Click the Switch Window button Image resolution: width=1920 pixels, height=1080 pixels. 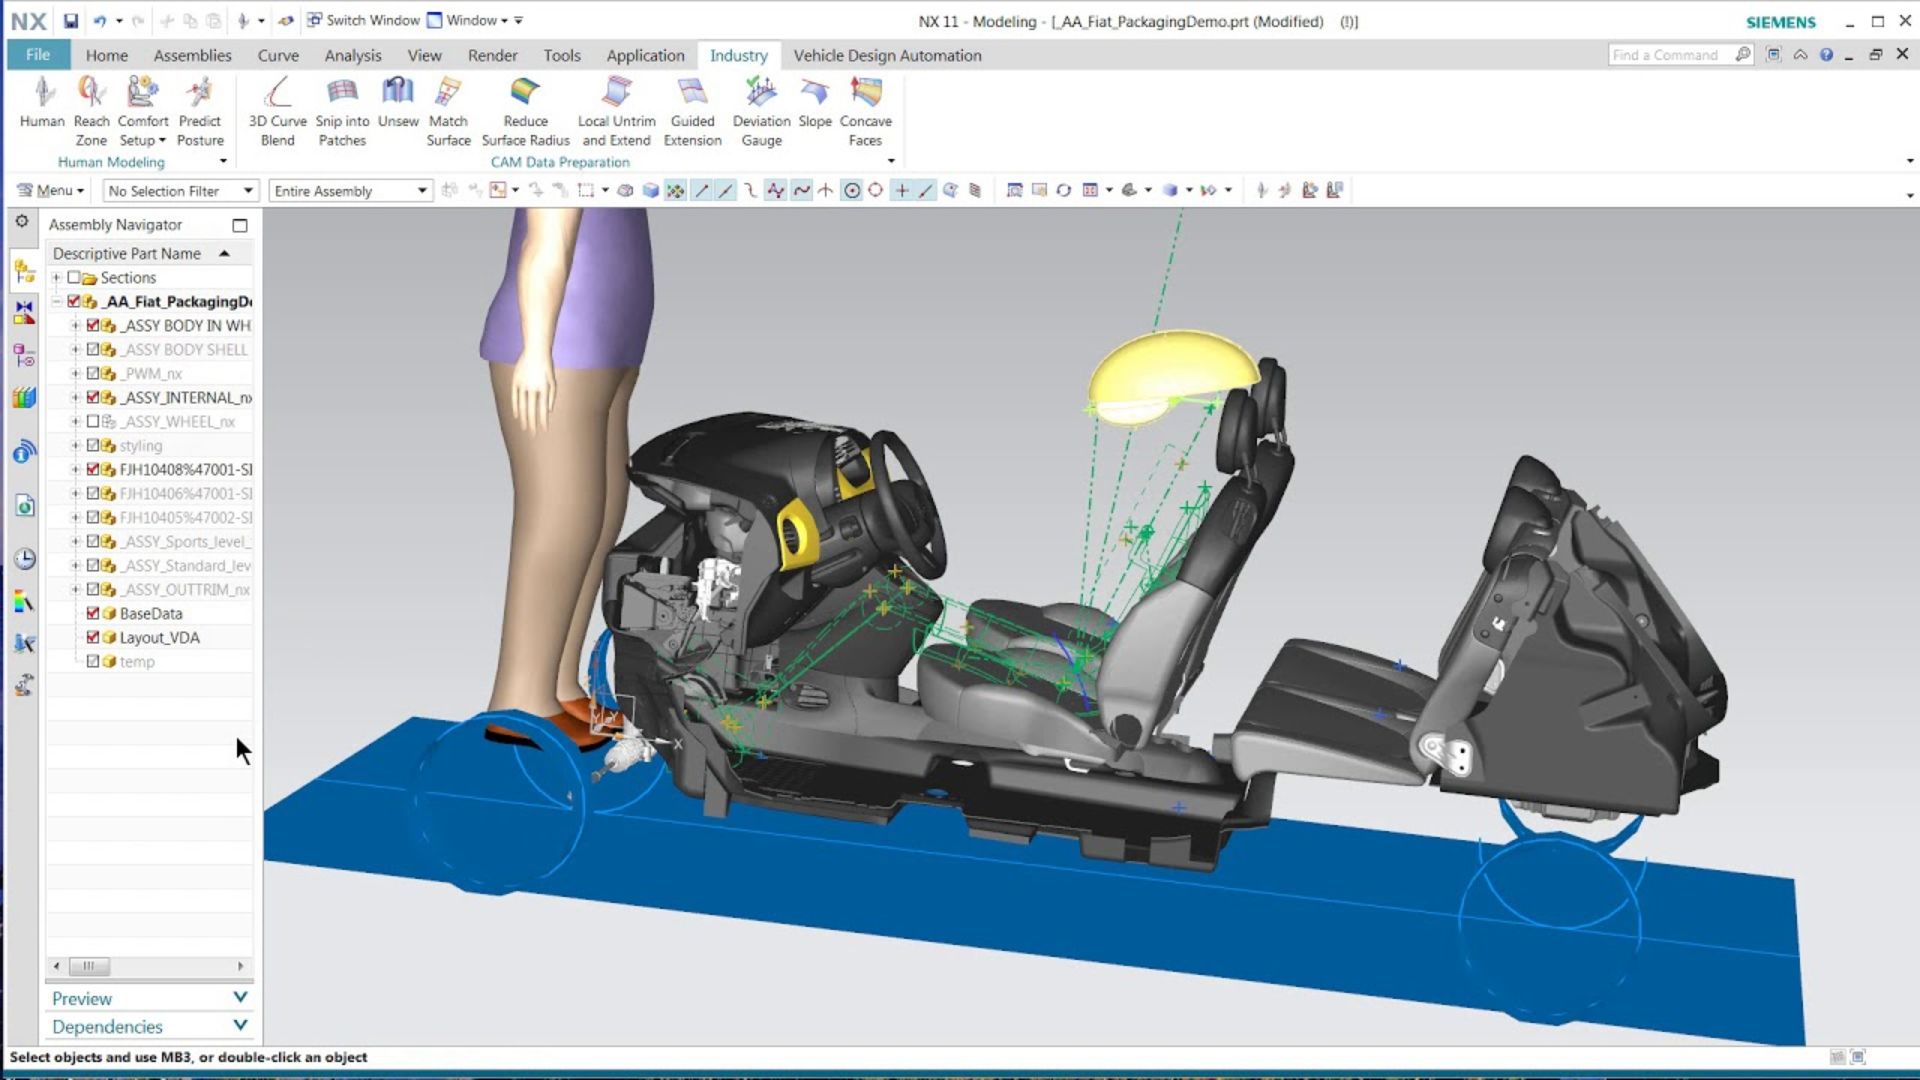click(x=363, y=20)
